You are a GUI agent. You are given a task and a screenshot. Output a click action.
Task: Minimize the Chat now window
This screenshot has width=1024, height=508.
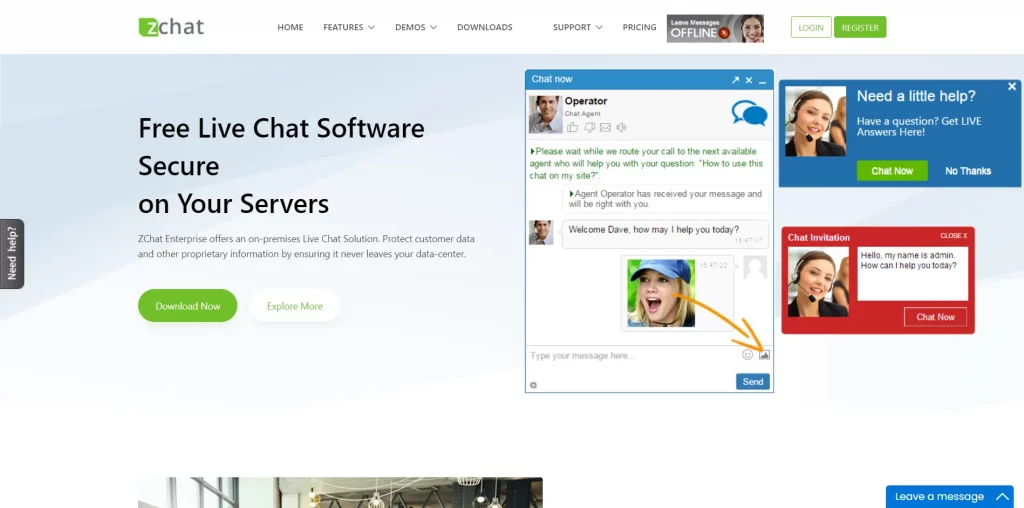tap(762, 80)
